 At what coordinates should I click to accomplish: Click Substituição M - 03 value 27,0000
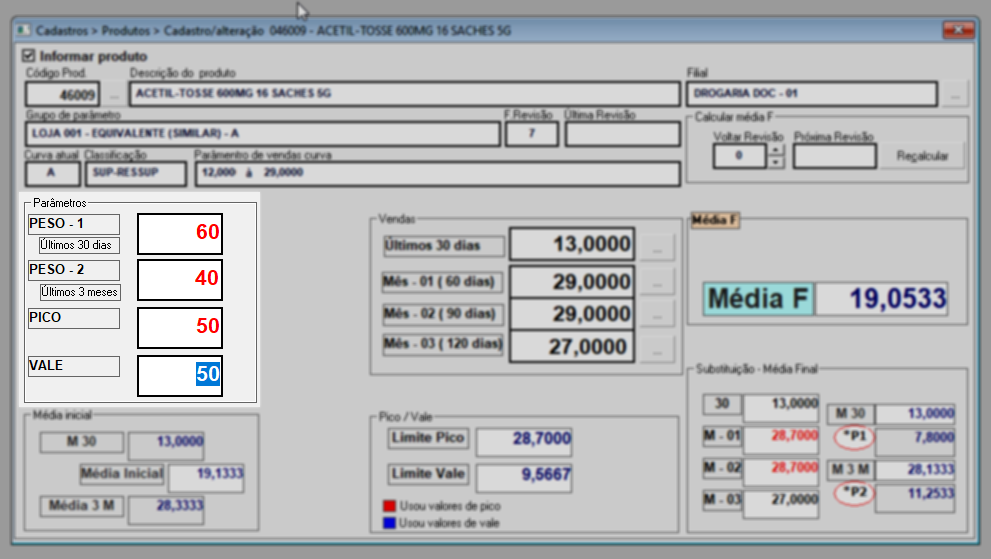pyautogui.click(x=781, y=505)
